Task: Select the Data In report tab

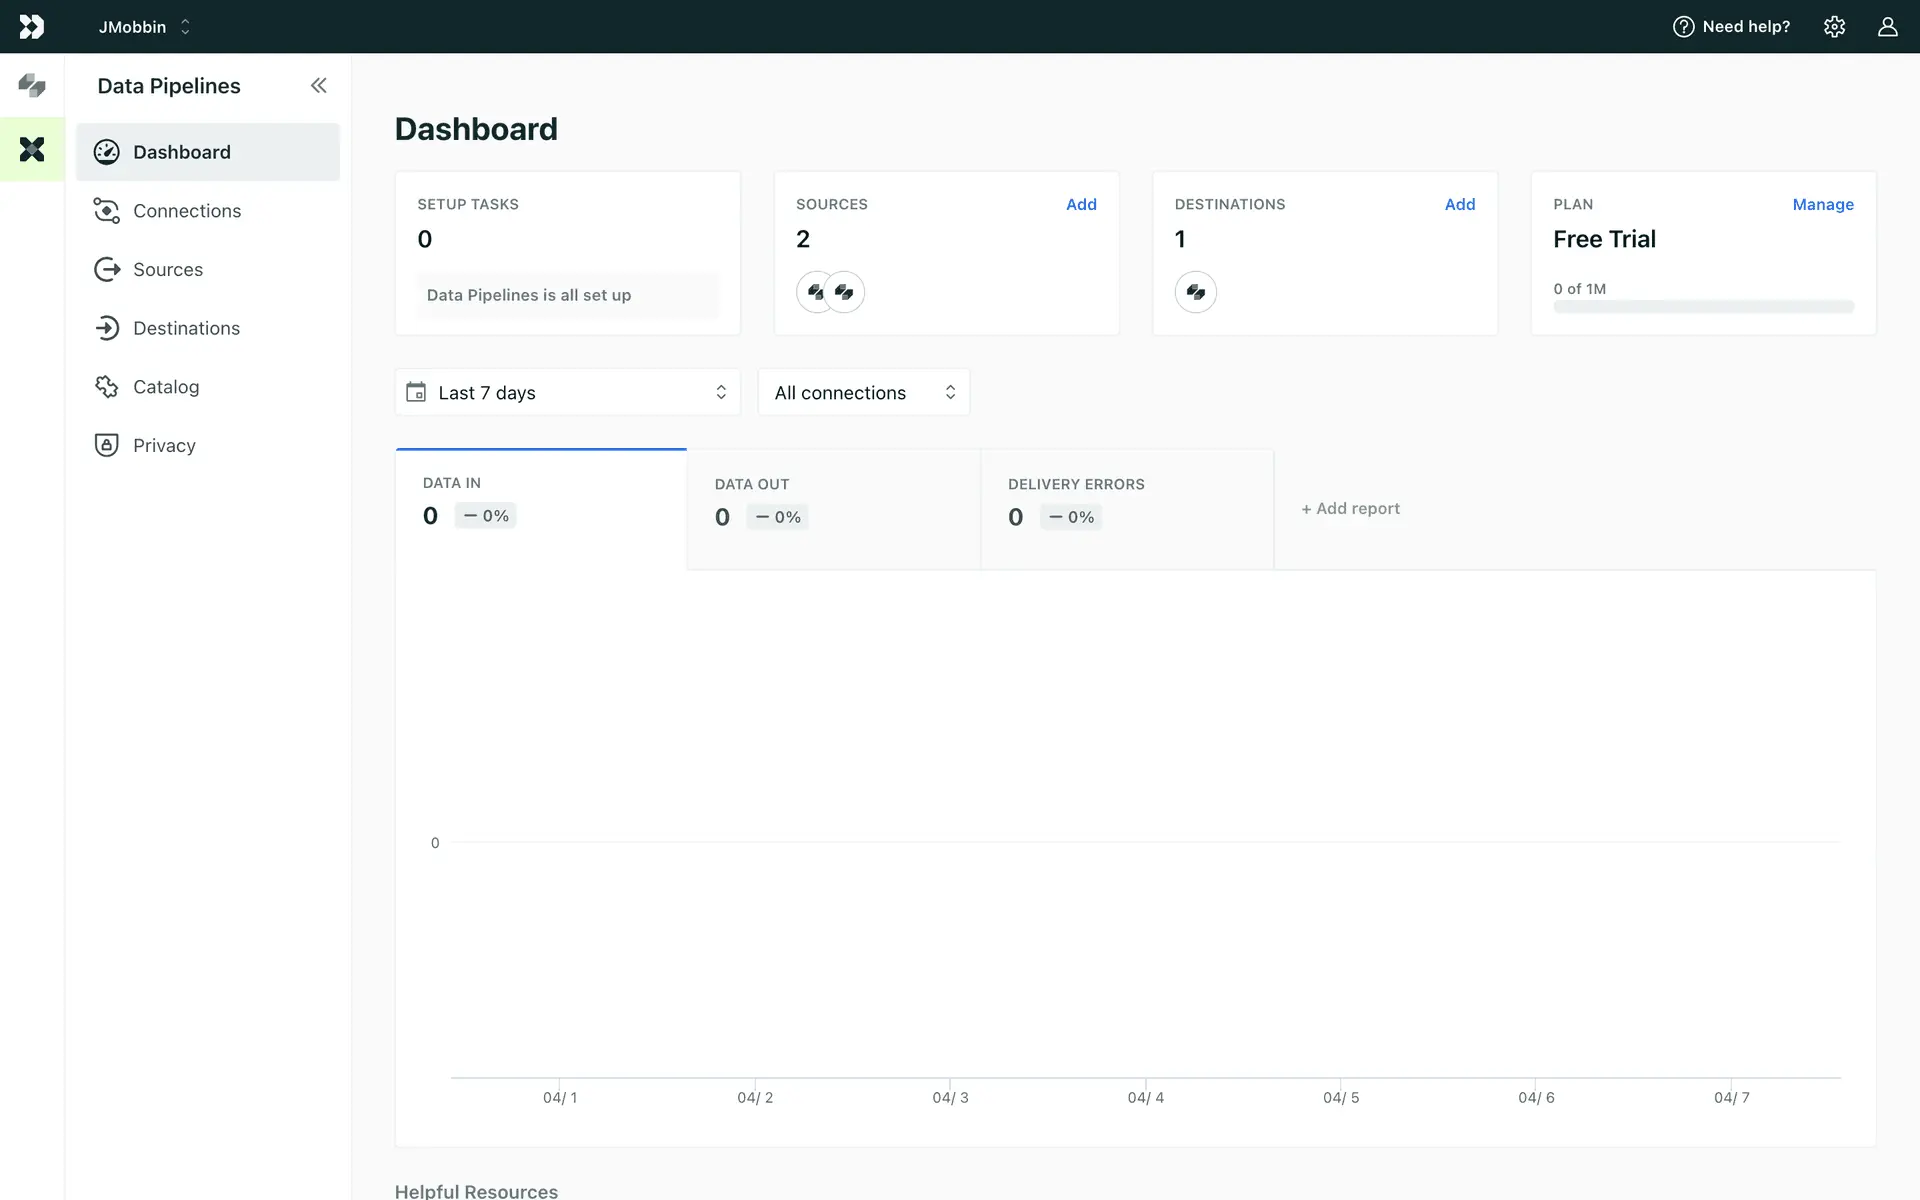Action: coord(541,508)
